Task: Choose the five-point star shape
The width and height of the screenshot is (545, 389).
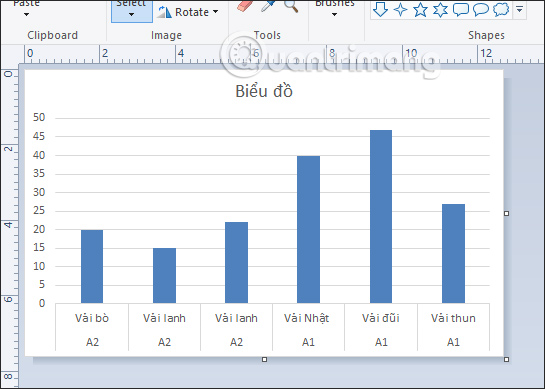Action: (x=420, y=9)
